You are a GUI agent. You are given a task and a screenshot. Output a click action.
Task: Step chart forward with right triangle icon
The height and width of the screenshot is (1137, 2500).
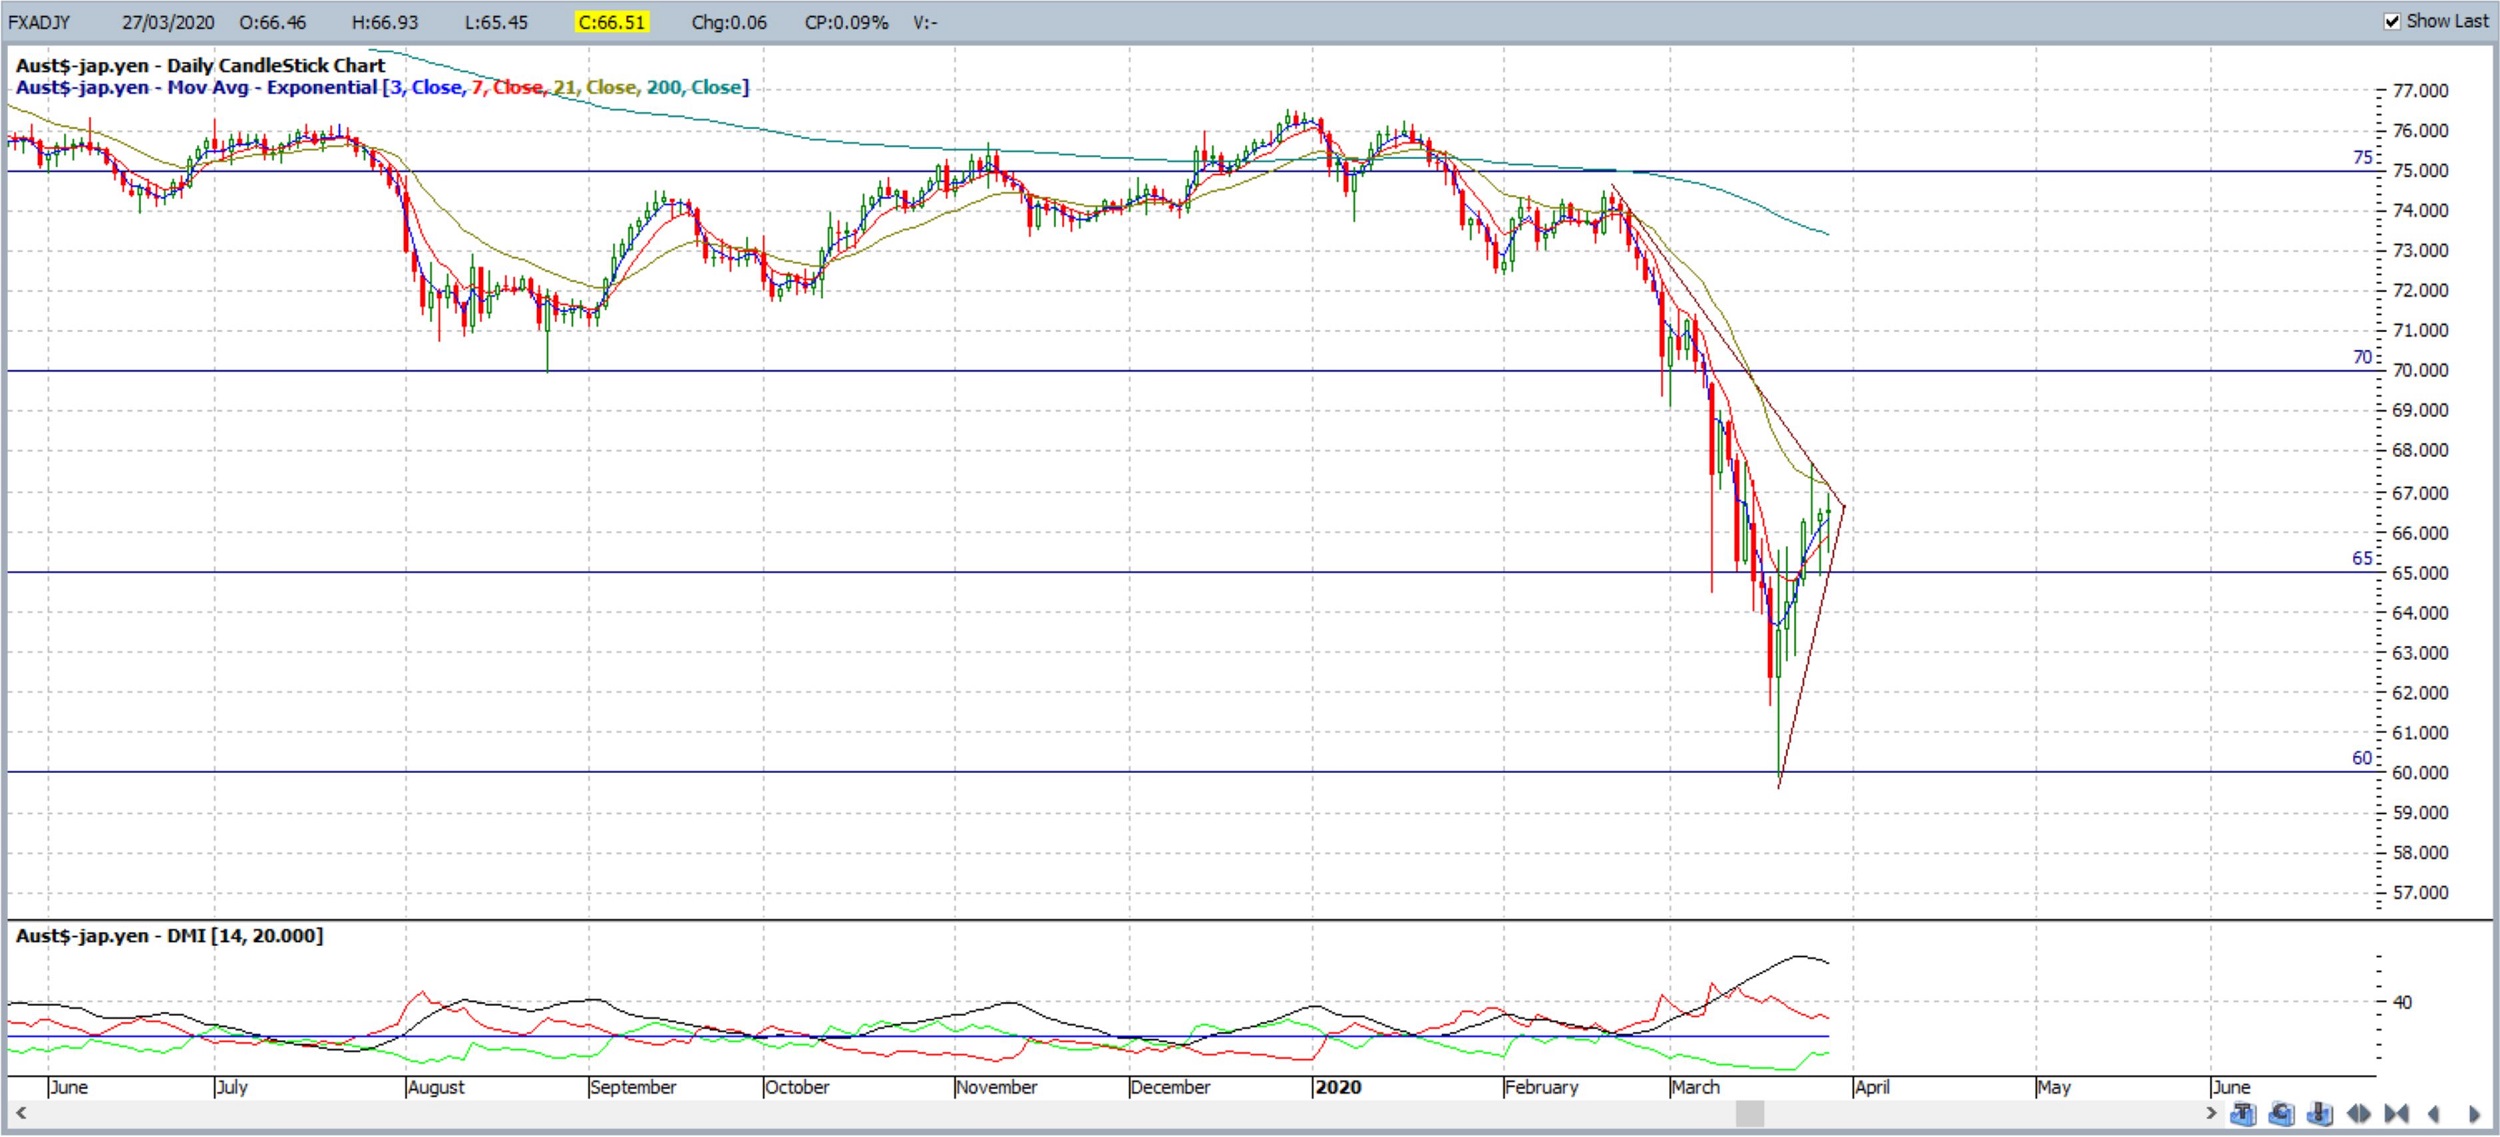click(x=2473, y=1113)
